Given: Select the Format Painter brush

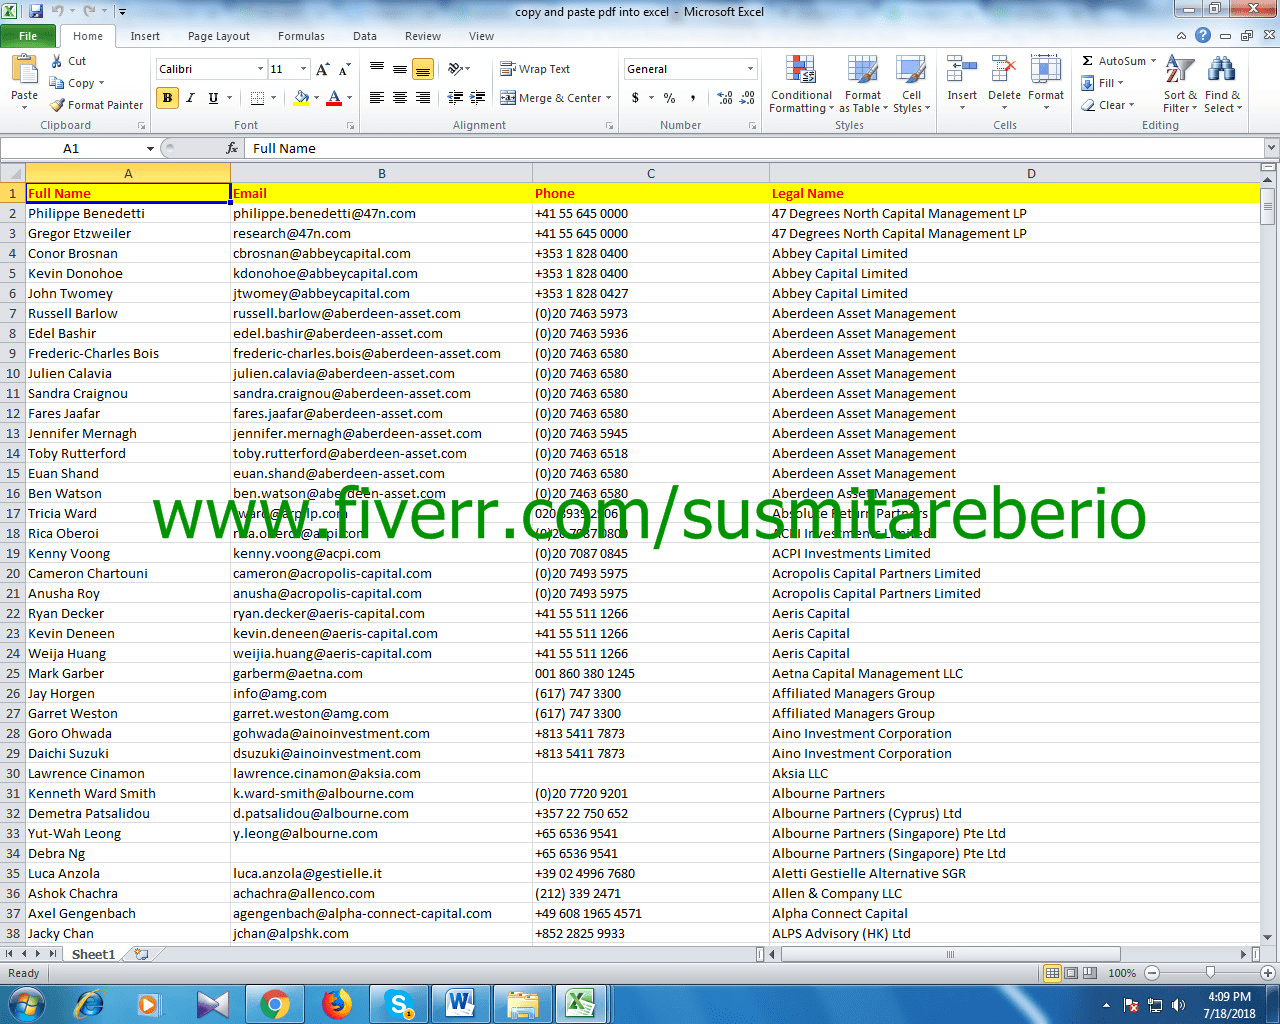Looking at the screenshot, I should pos(58,105).
